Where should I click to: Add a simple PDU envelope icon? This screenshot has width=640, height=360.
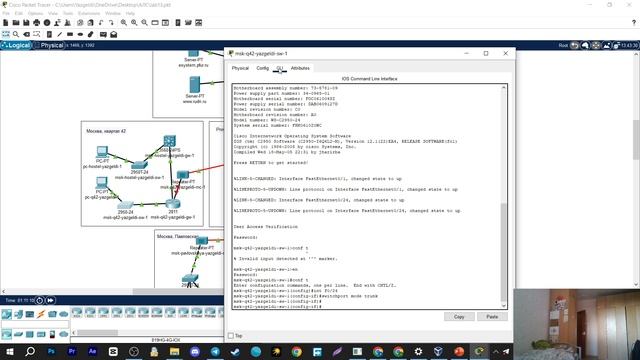point(103,34)
